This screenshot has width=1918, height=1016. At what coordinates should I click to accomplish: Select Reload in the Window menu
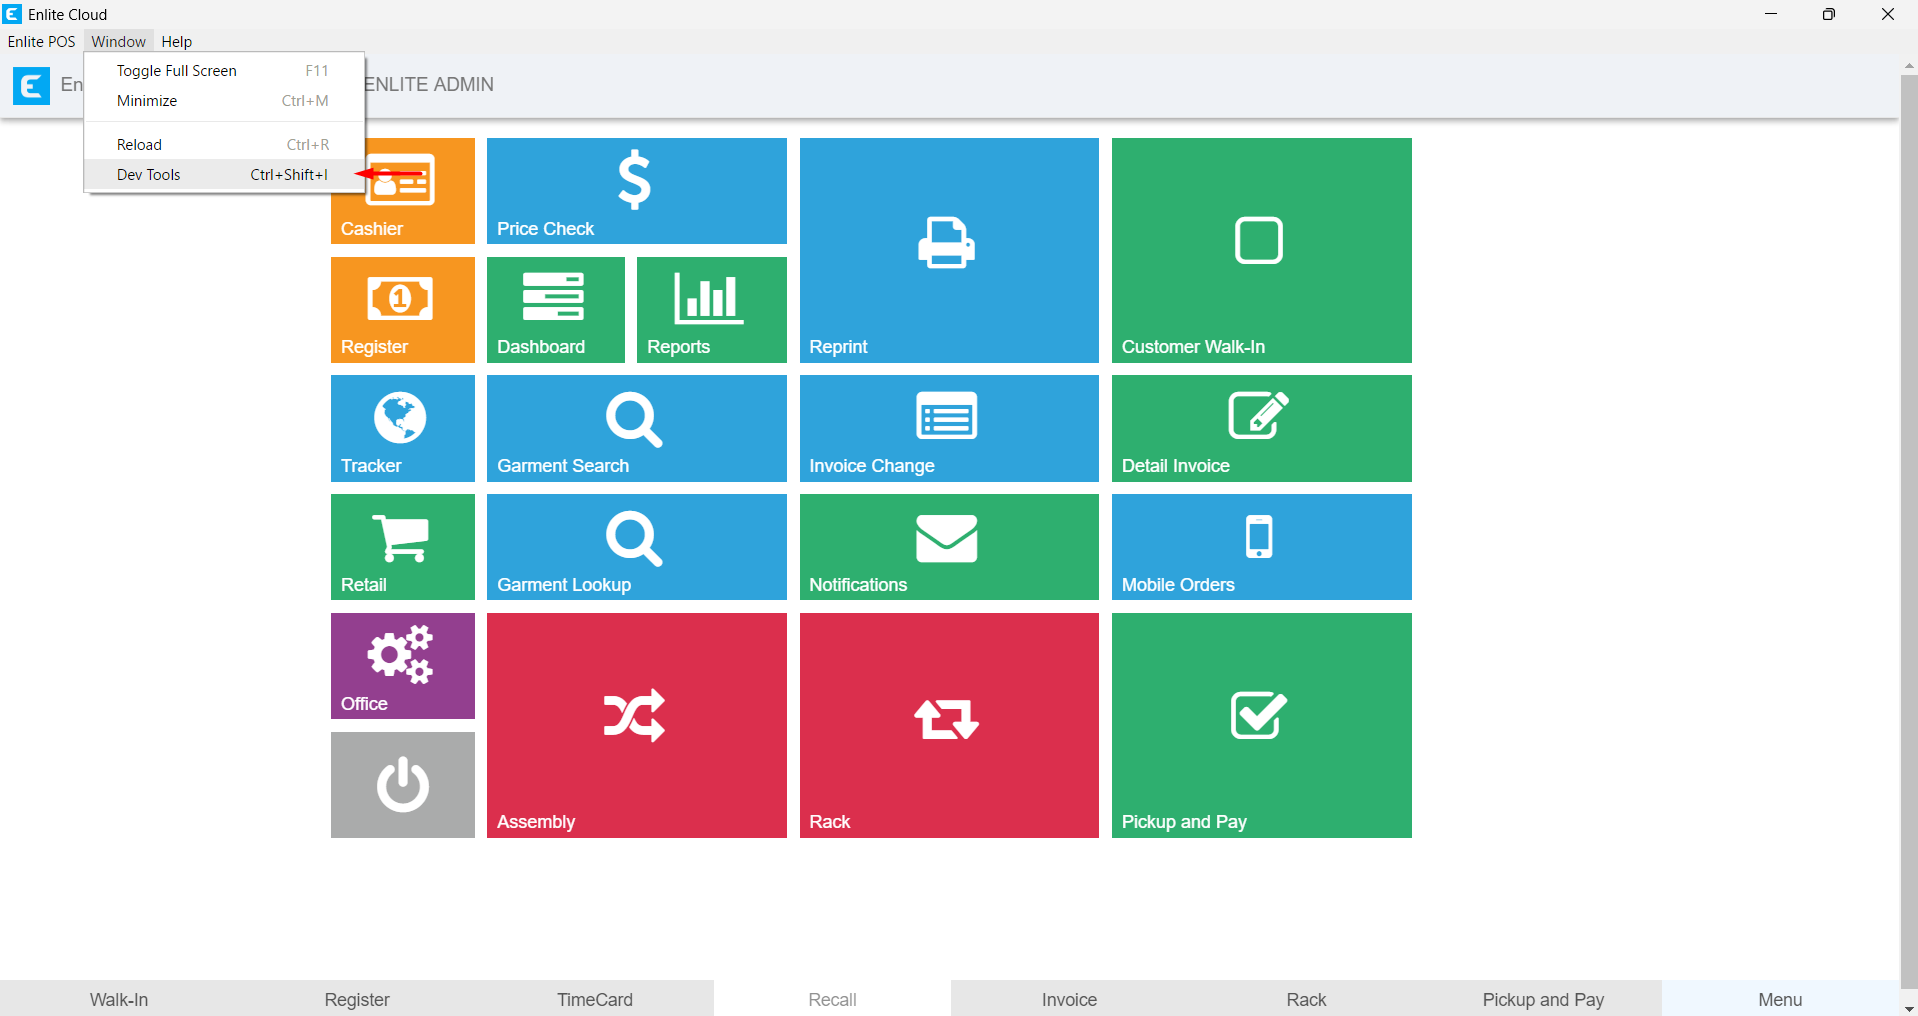(139, 145)
